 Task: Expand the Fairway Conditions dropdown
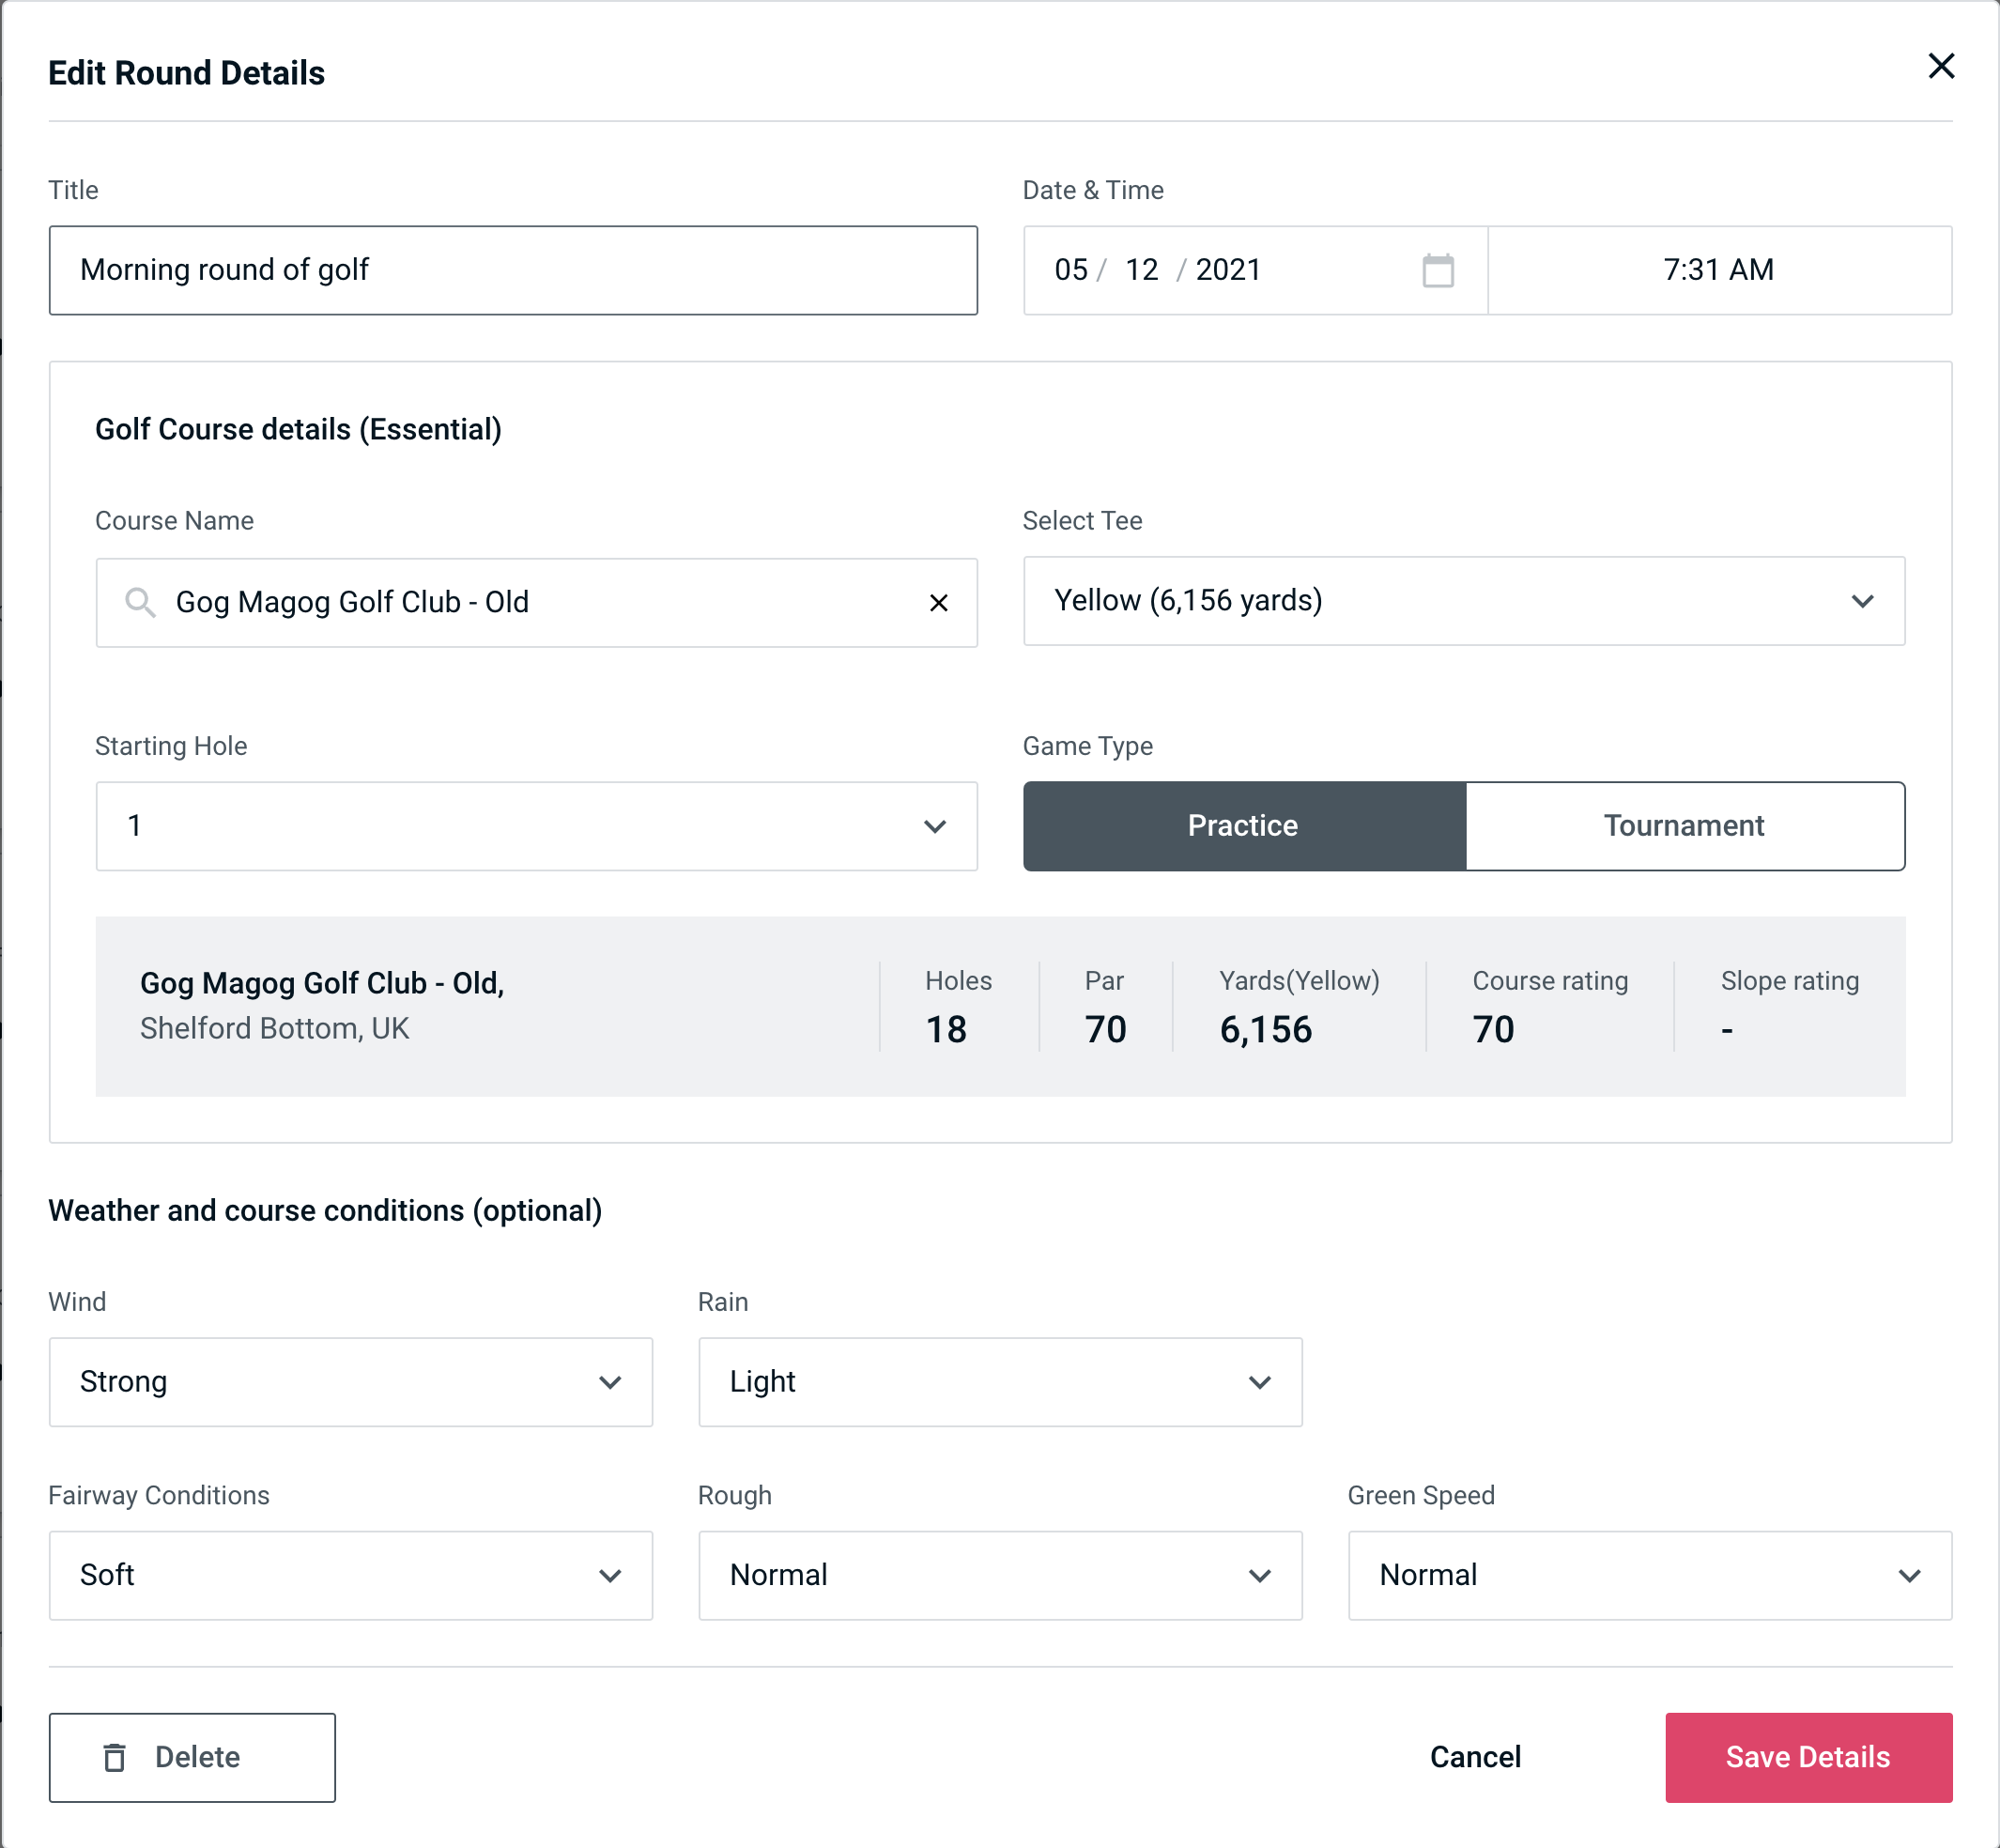tap(350, 1573)
